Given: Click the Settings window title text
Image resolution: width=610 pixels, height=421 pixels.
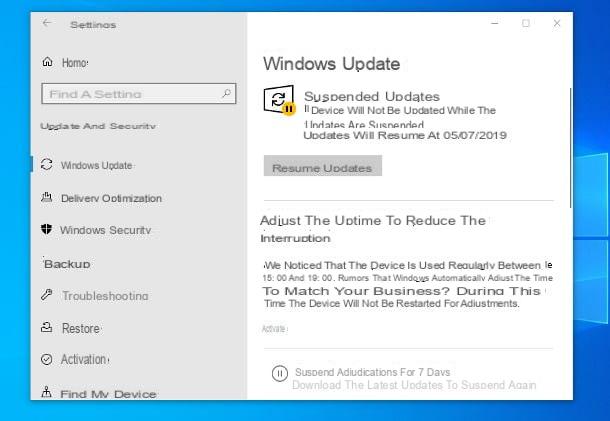Looking at the screenshot, I should pos(93,25).
